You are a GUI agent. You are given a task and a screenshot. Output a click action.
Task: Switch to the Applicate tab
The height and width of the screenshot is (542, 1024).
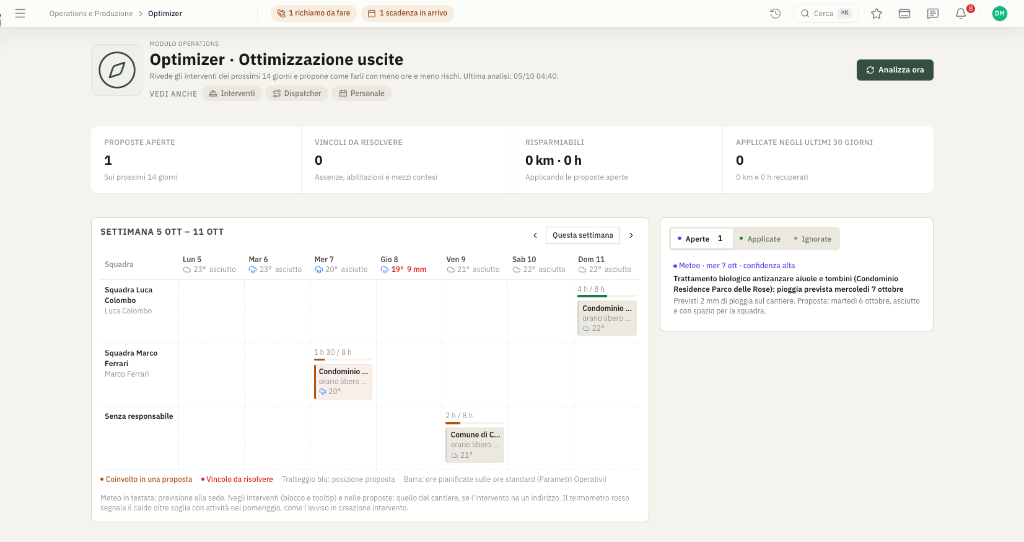pyautogui.click(x=760, y=239)
